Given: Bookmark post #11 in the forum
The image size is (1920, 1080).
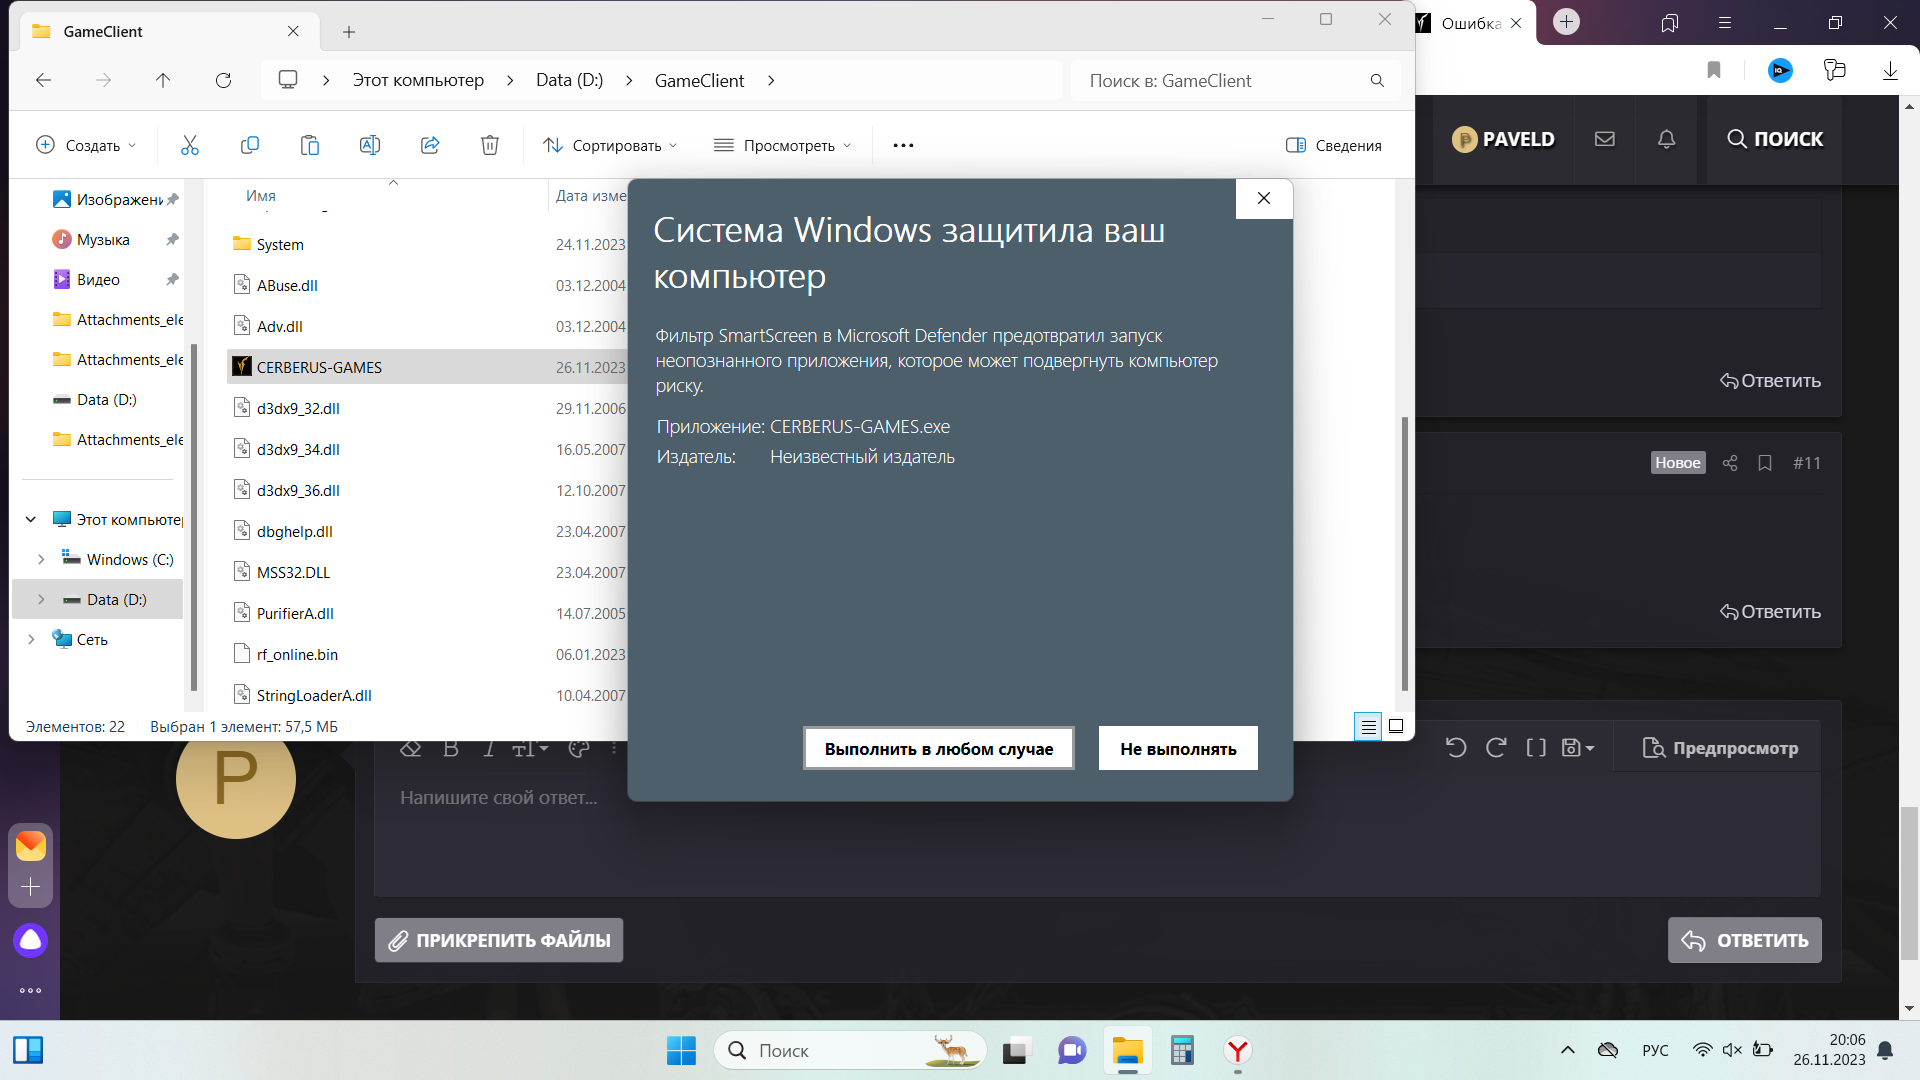Looking at the screenshot, I should click(1765, 462).
